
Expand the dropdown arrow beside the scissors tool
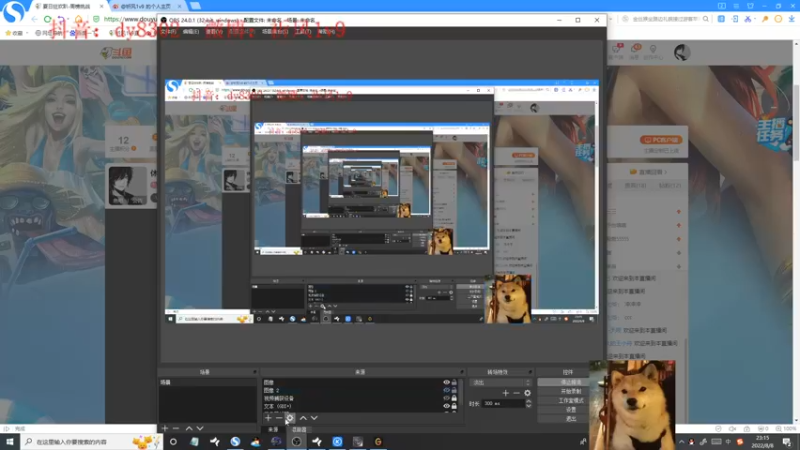click(x=754, y=19)
